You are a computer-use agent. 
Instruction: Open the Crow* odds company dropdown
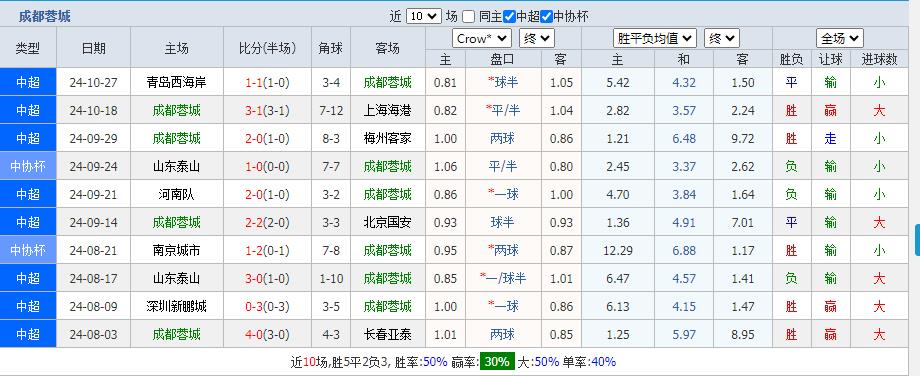(x=482, y=39)
